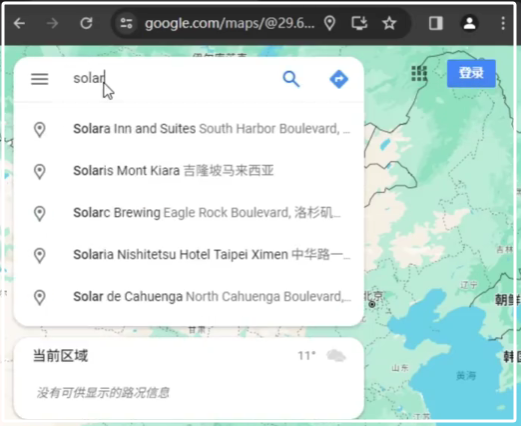Click the location pin icon in address bar
The image size is (521, 426).
330,23
